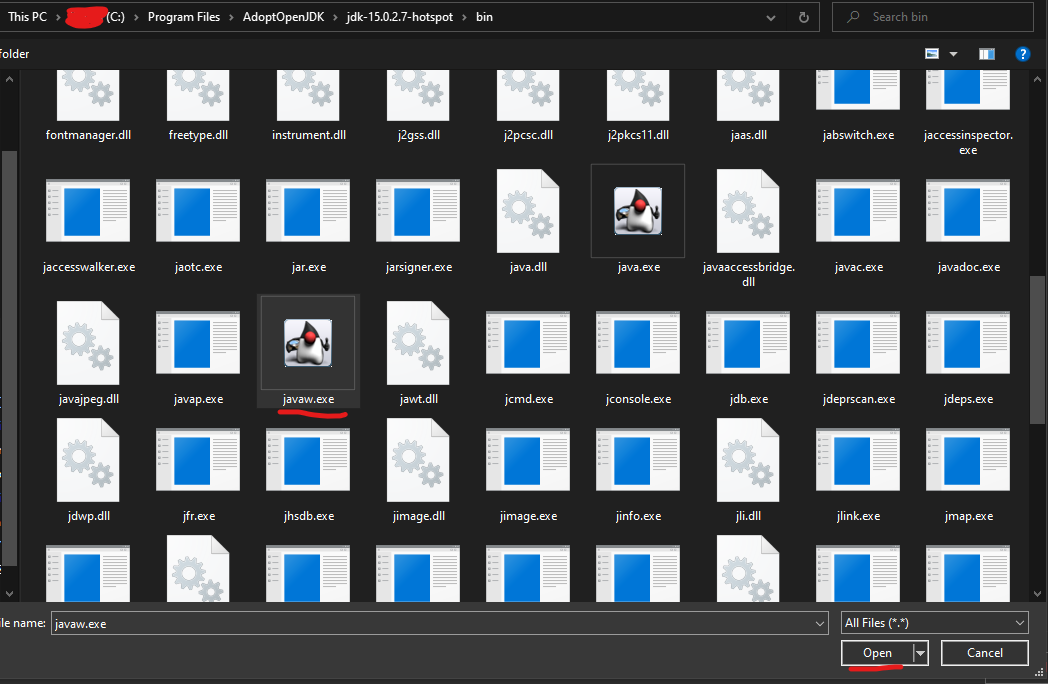
Task: Toggle the preview pane icon
Action: pyautogui.click(x=987, y=54)
